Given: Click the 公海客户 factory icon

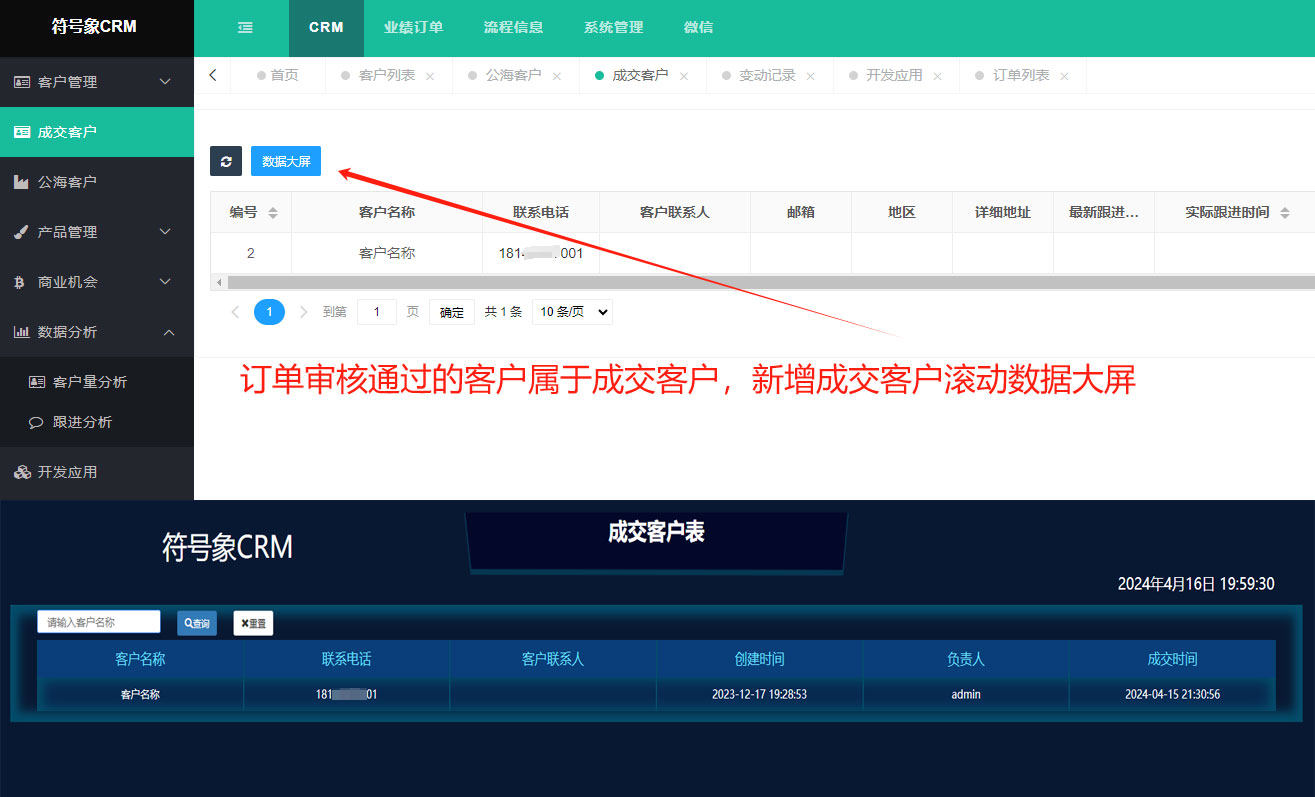Looking at the screenshot, I should [x=22, y=182].
